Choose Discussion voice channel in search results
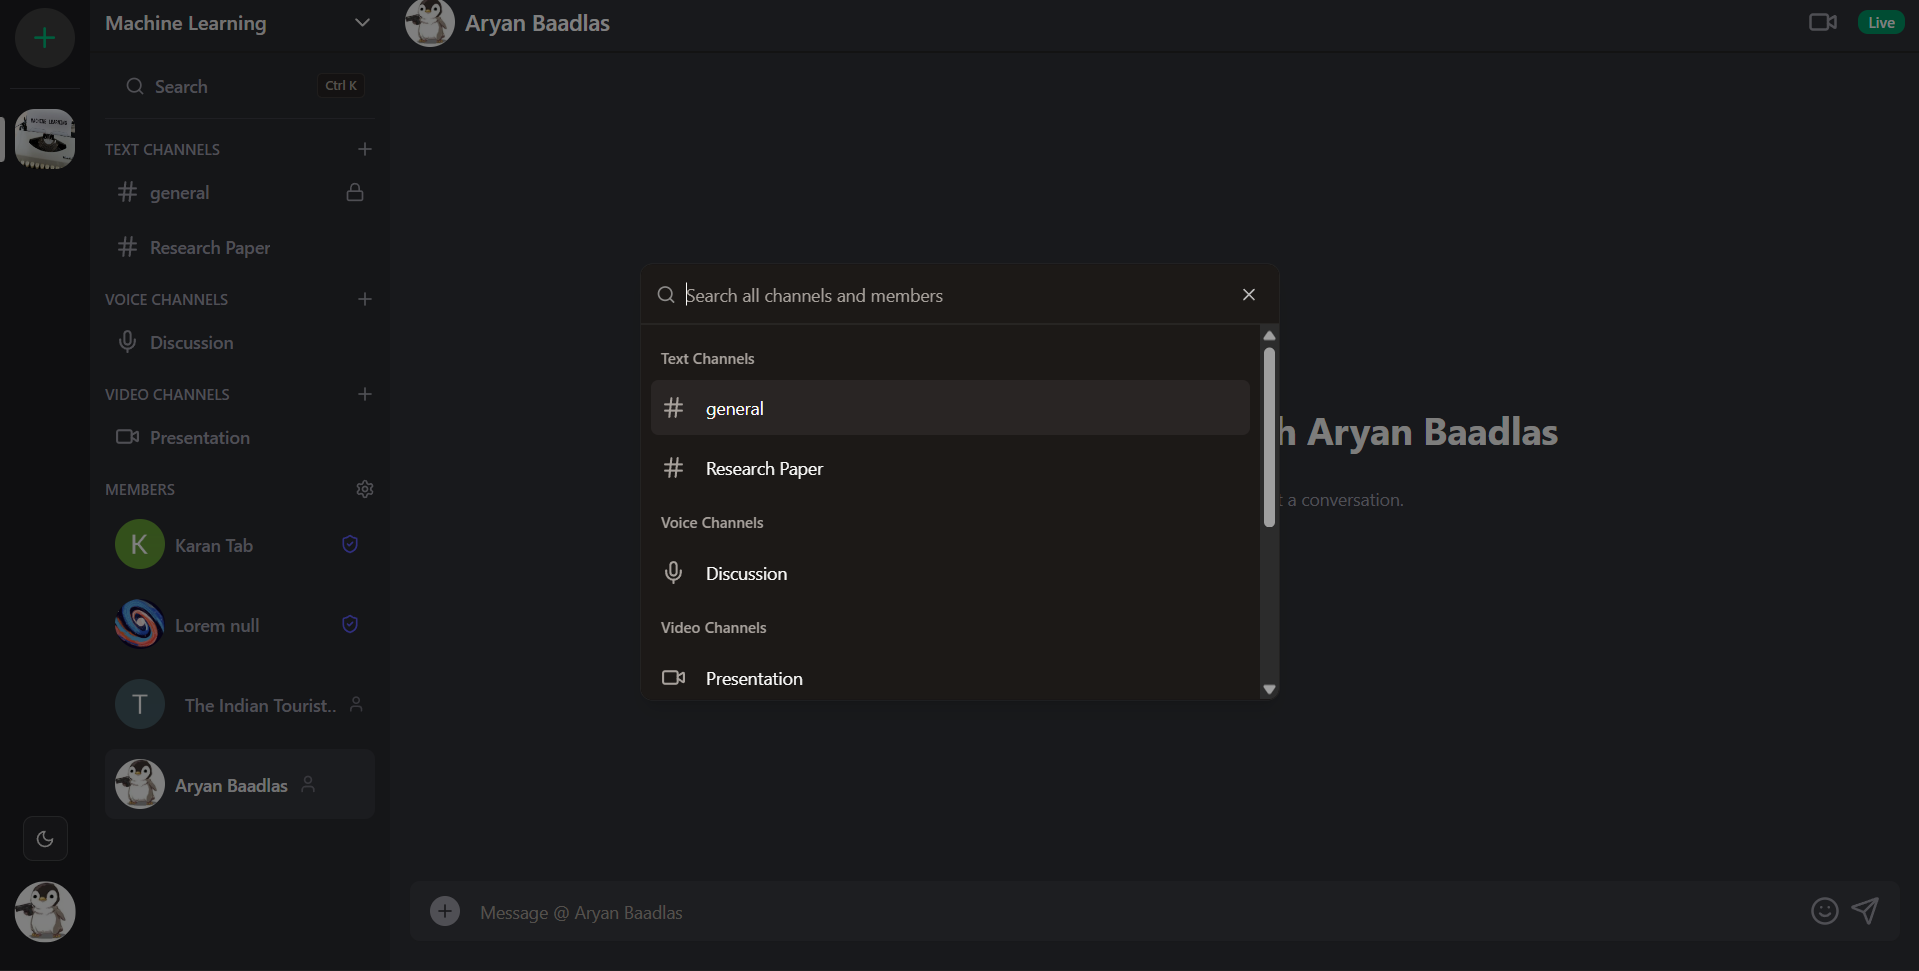The image size is (1919, 971). (x=949, y=573)
